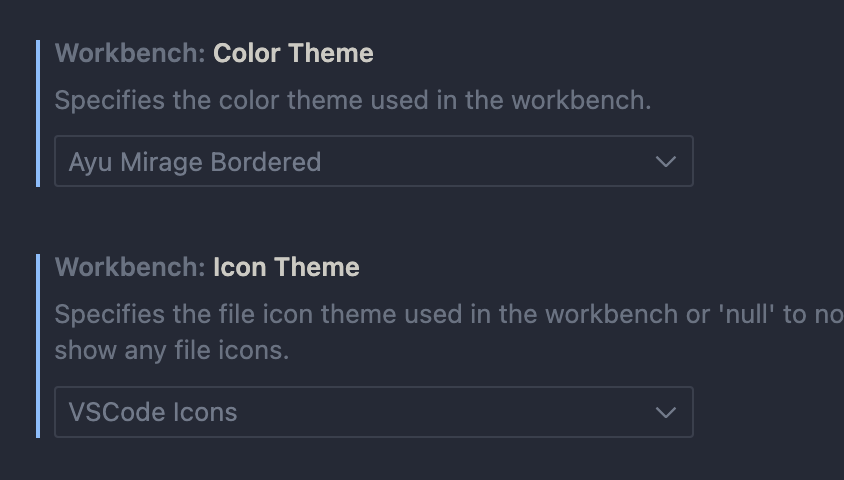Select the 'VSCode Icons' value text
The image size is (844, 480).
click(153, 412)
